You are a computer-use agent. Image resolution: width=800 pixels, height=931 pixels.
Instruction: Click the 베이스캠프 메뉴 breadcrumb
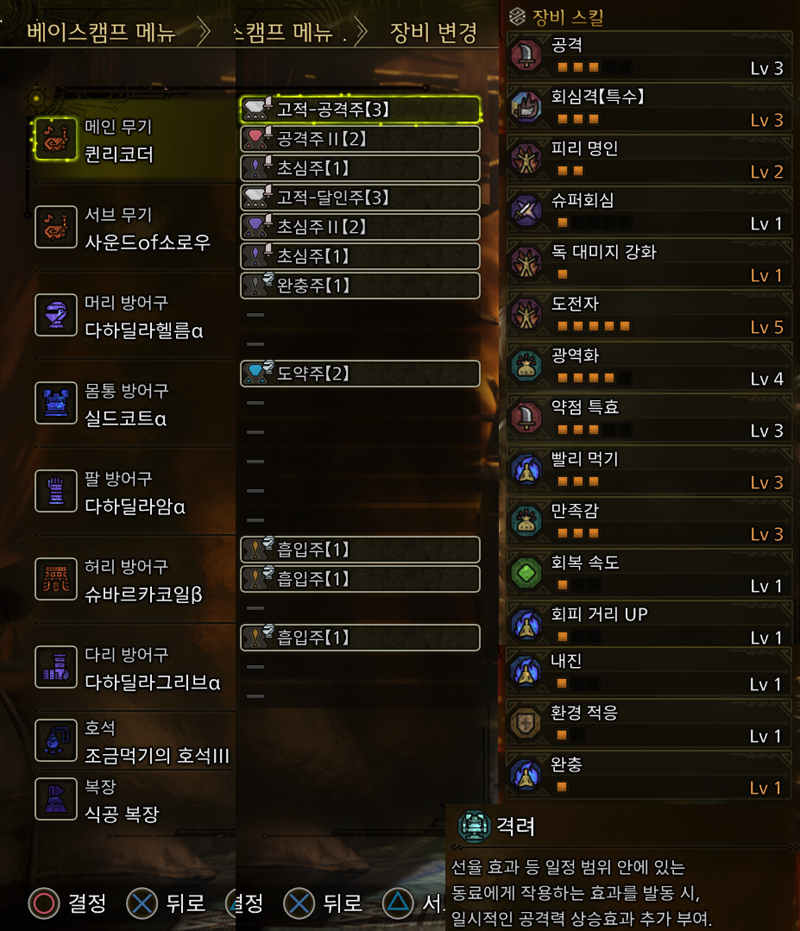(x=101, y=31)
